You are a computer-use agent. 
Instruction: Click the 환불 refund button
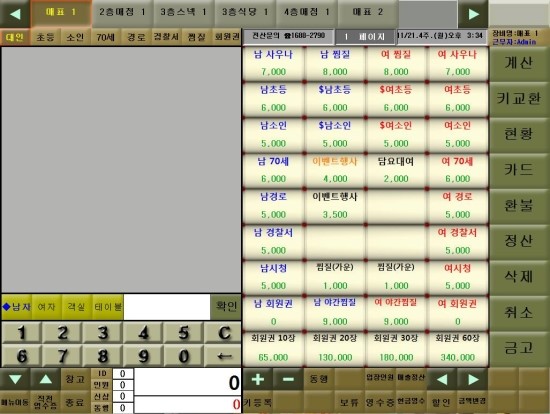click(518, 206)
